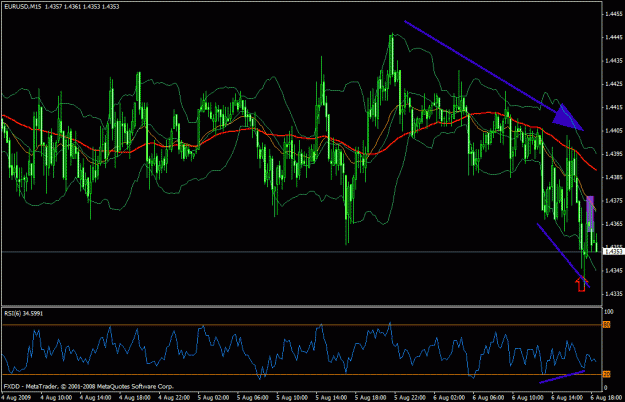
Task: Select the 5 Aug 02:00 time label
Action: (x=214, y=398)
